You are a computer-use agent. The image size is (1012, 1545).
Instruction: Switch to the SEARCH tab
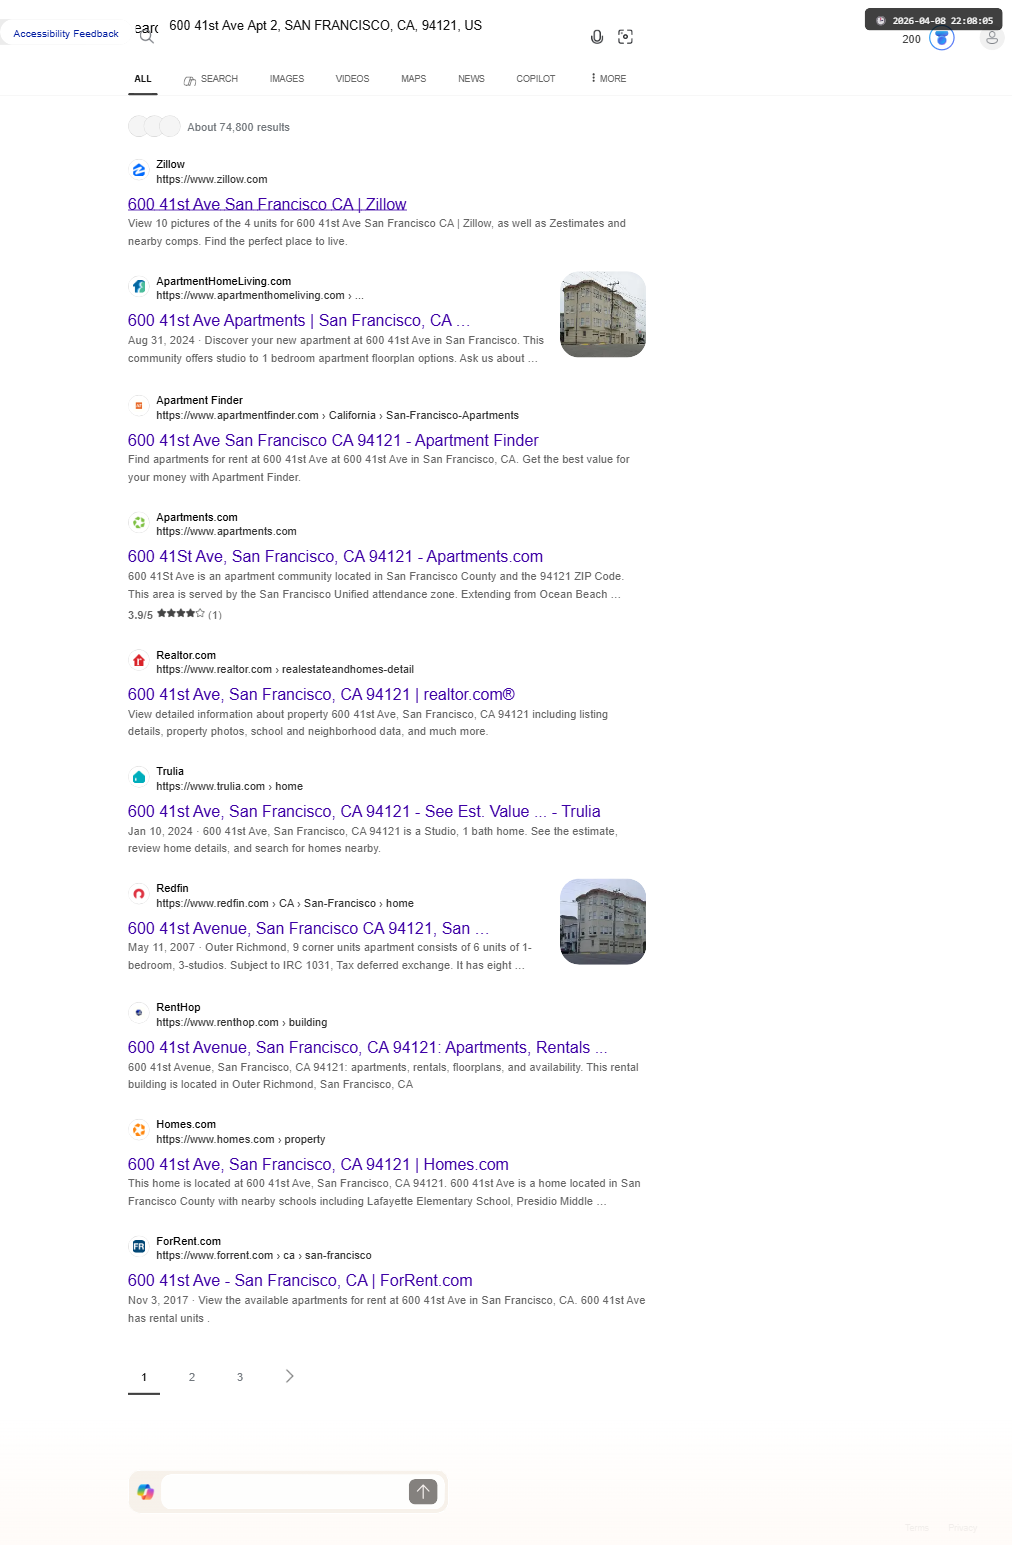(x=211, y=79)
